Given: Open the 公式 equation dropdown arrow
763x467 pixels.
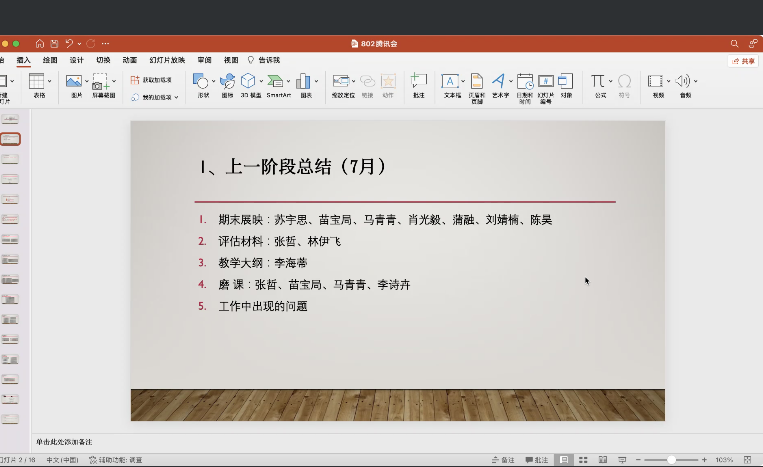Looking at the screenshot, I should (610, 81).
